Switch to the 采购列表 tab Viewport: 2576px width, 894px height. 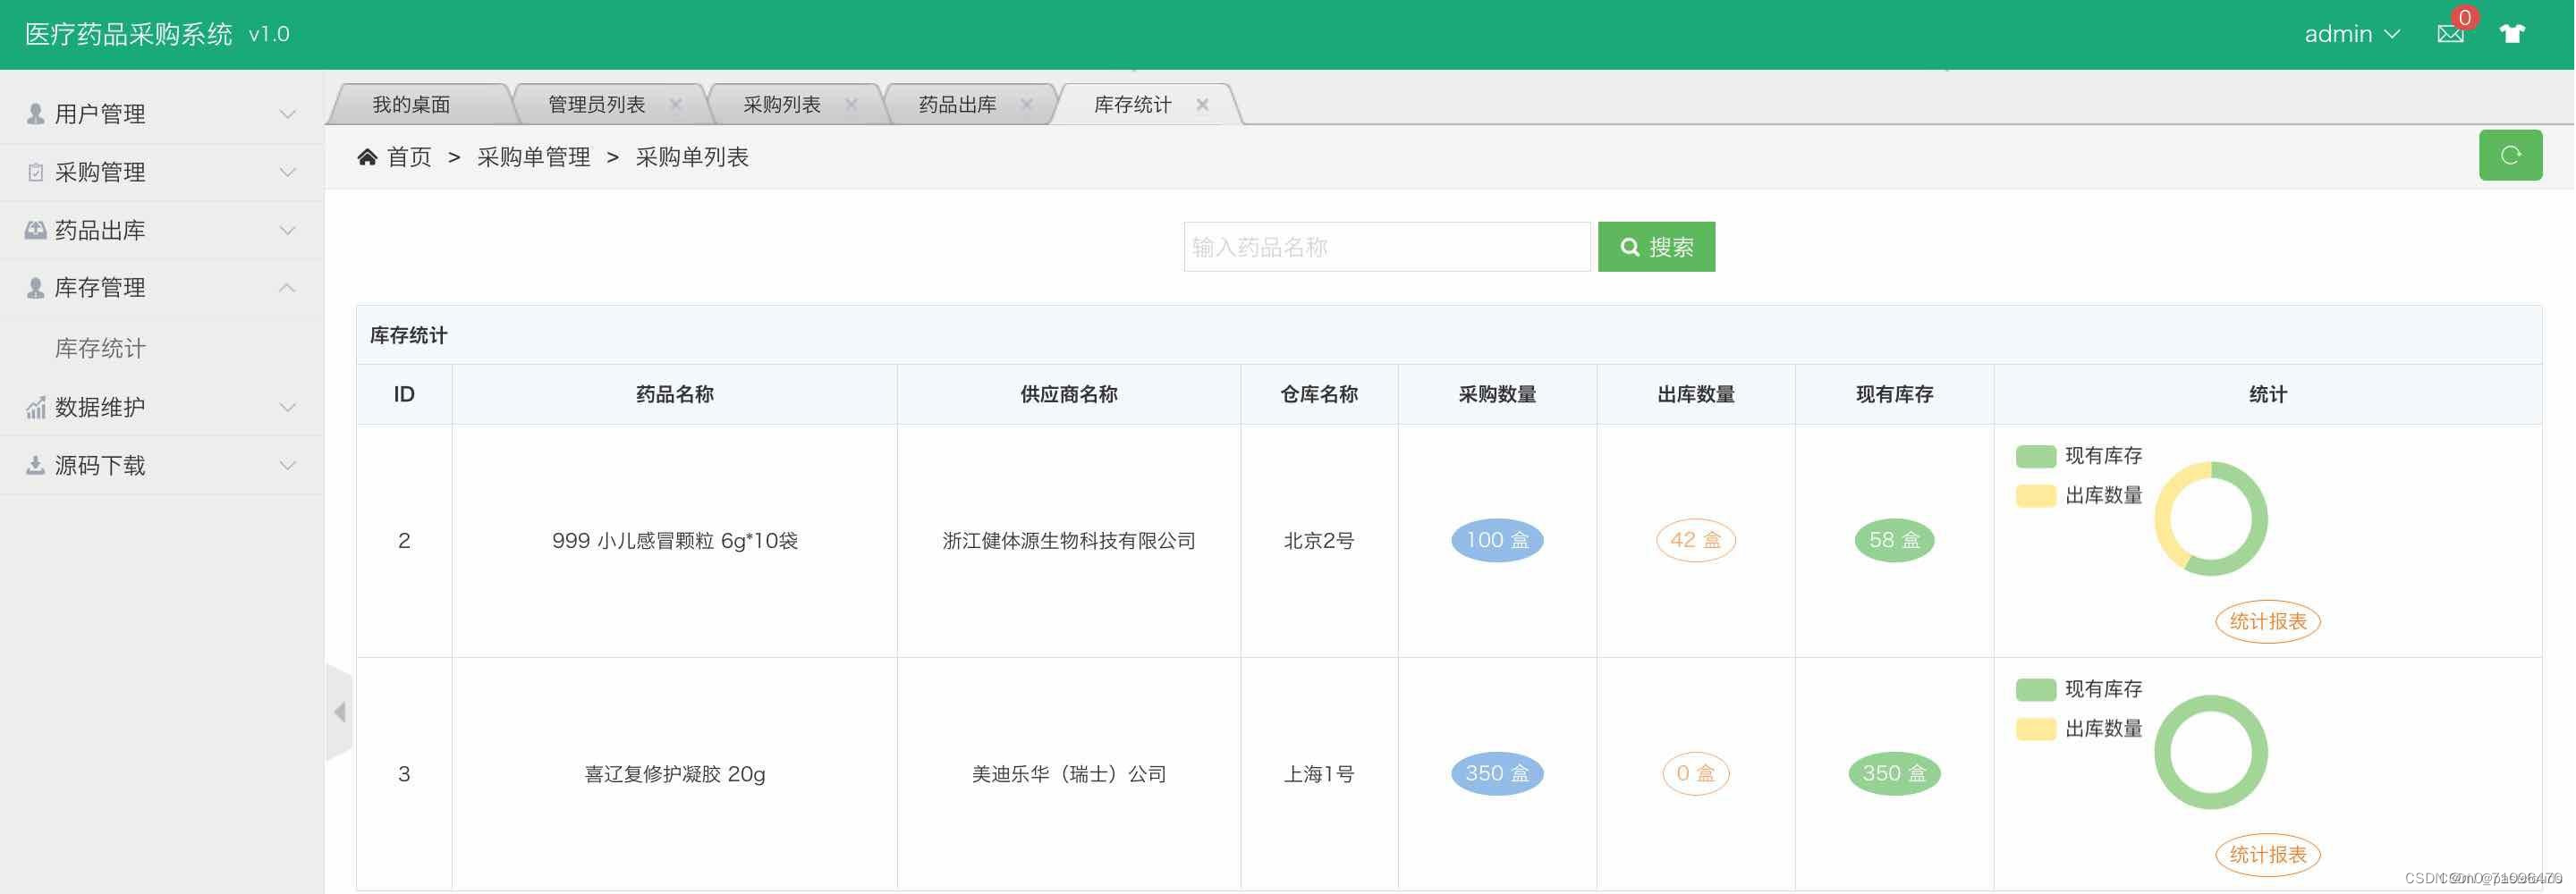coord(780,103)
